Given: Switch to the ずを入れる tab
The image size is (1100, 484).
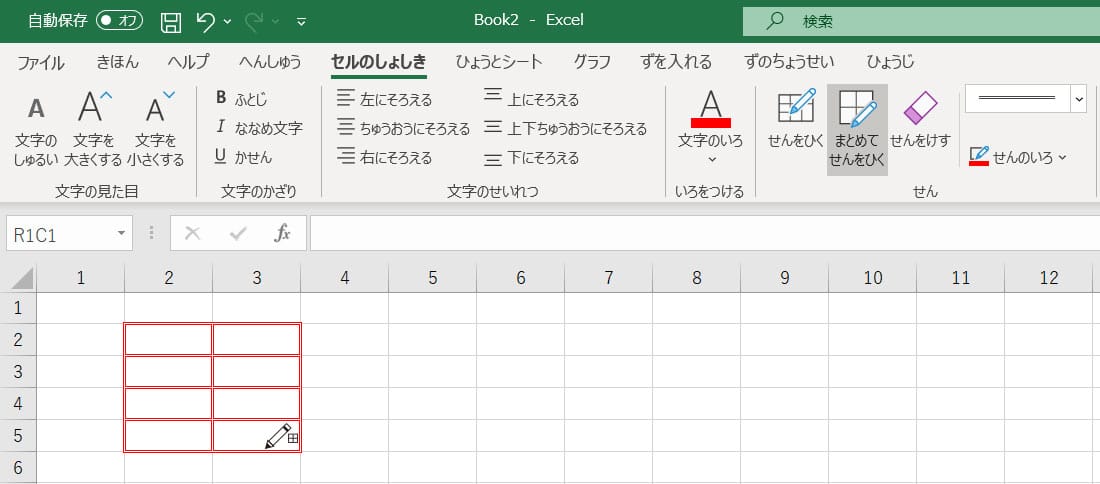Looking at the screenshot, I should (x=676, y=62).
